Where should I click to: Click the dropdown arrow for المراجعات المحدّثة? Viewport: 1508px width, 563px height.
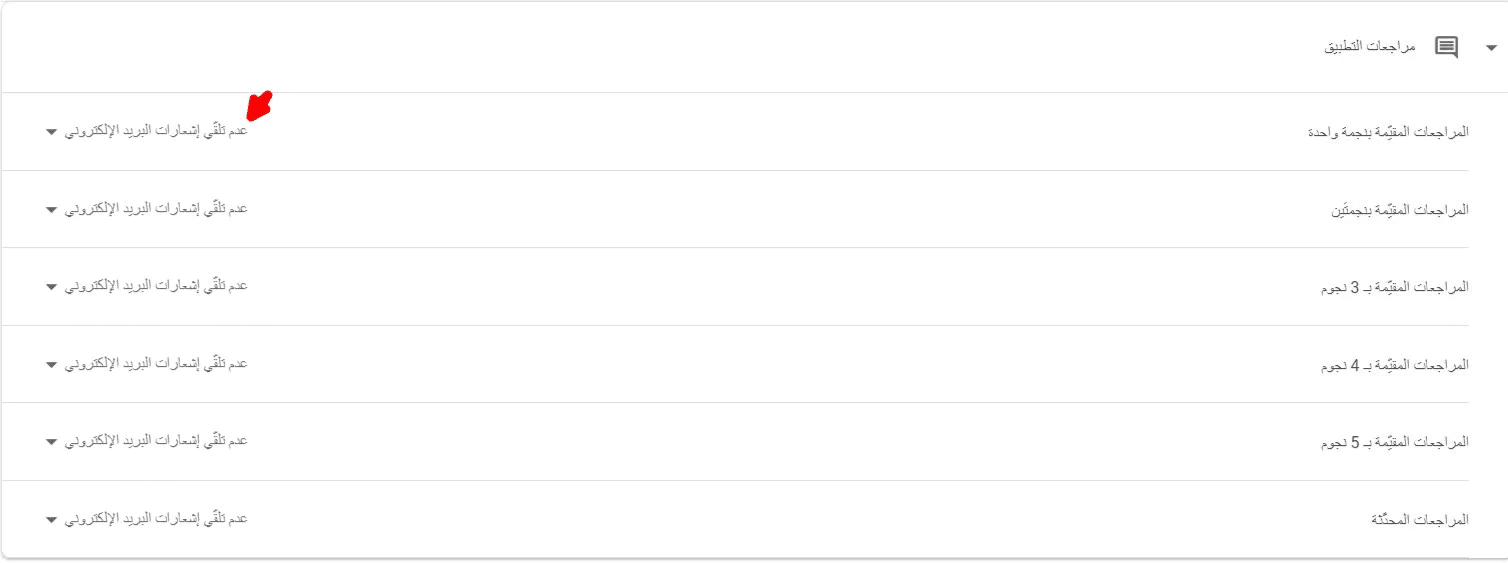(x=51, y=520)
